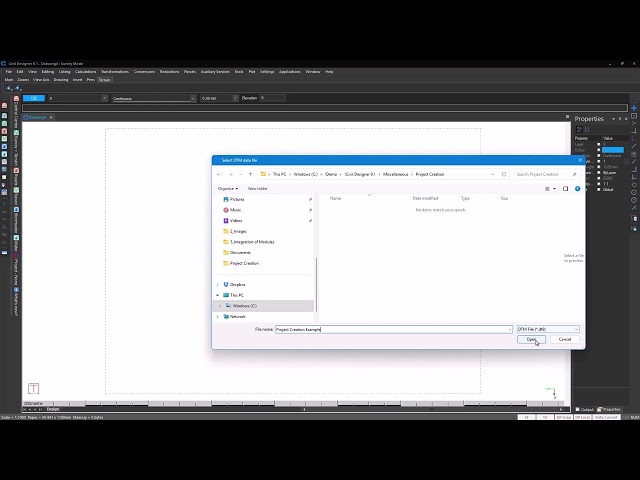Select Videos in the navigation pane
The image size is (640, 480).
click(x=236, y=220)
